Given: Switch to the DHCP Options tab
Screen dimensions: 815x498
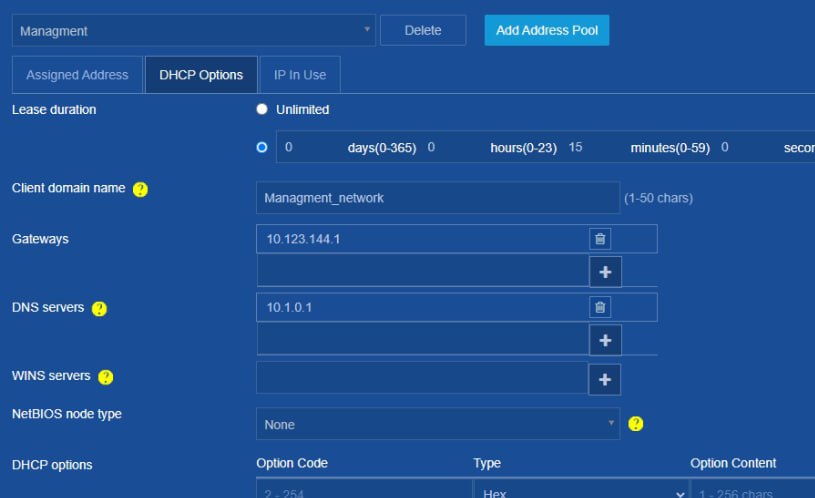Looking at the screenshot, I should coord(201,75).
